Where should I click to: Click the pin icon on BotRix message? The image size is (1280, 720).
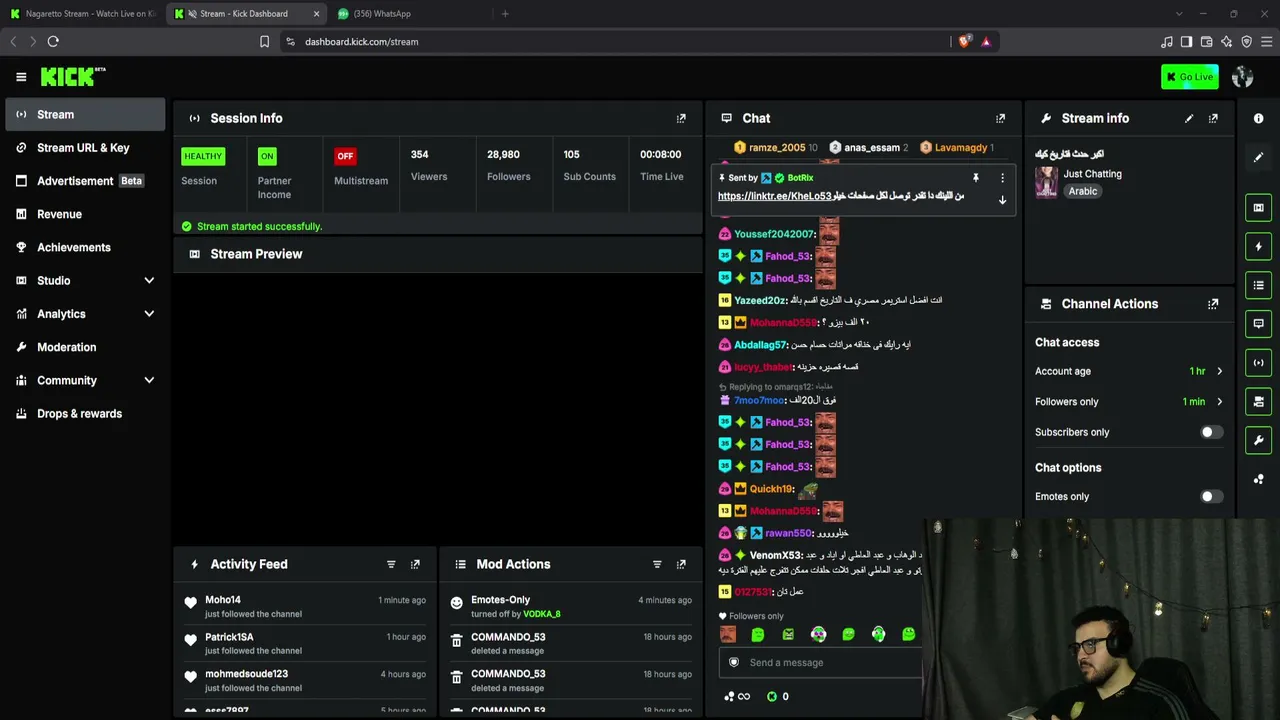[976, 178]
